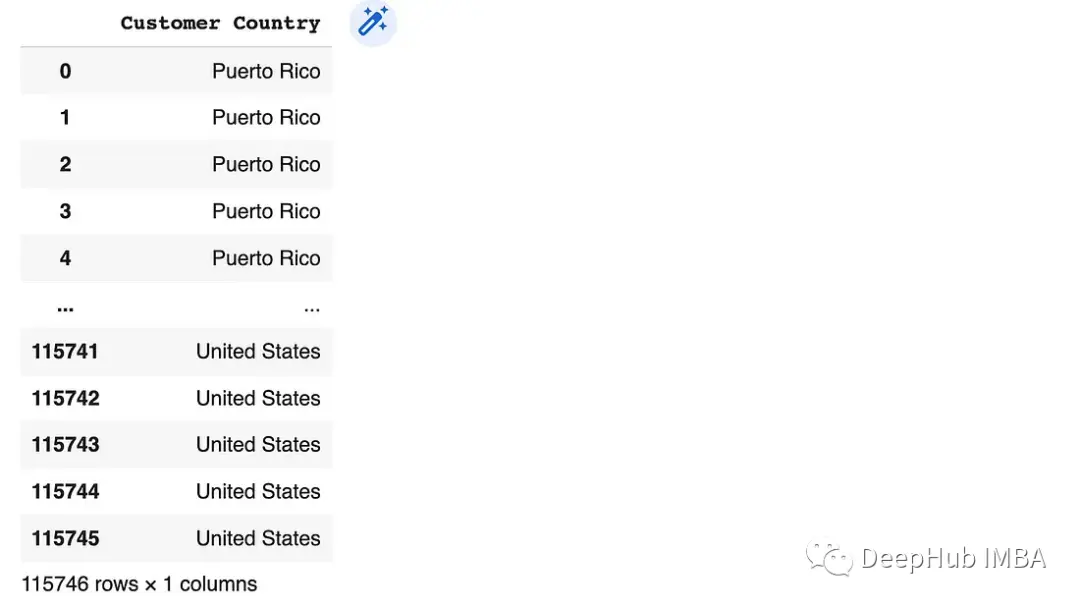Click row index 2
1080x608 pixels.
[65, 164]
